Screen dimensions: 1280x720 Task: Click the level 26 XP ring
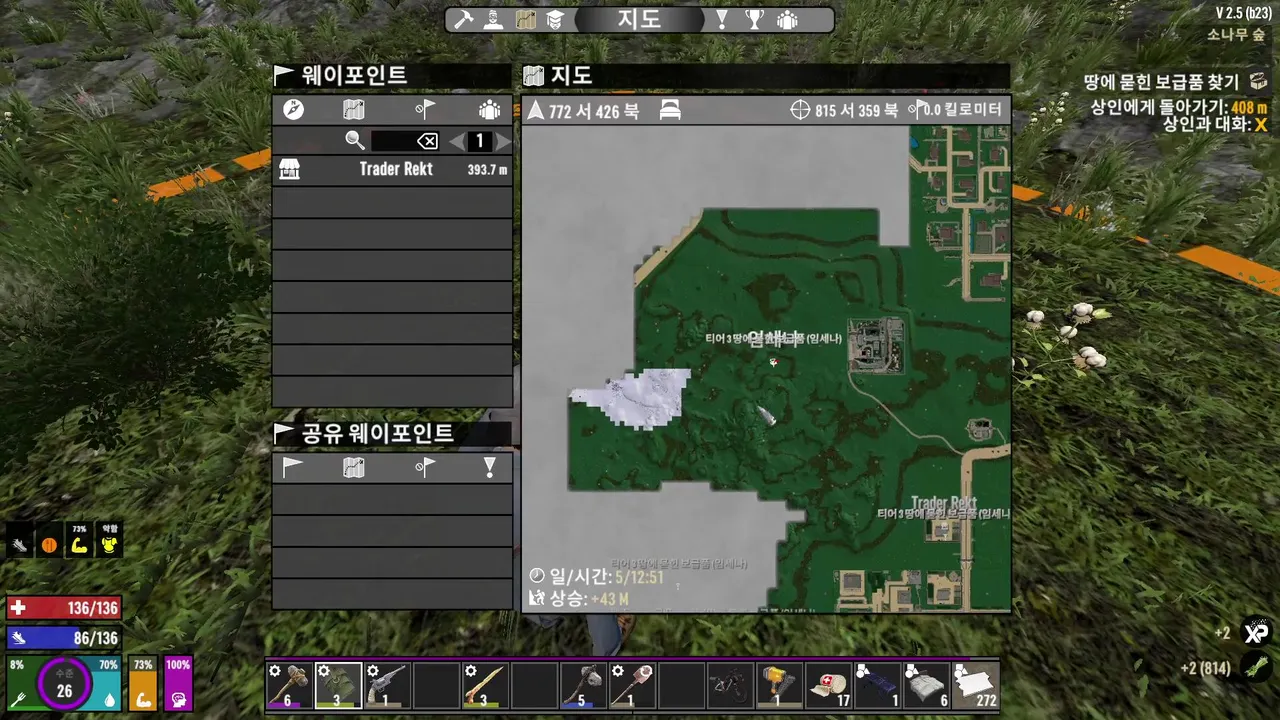pos(64,683)
